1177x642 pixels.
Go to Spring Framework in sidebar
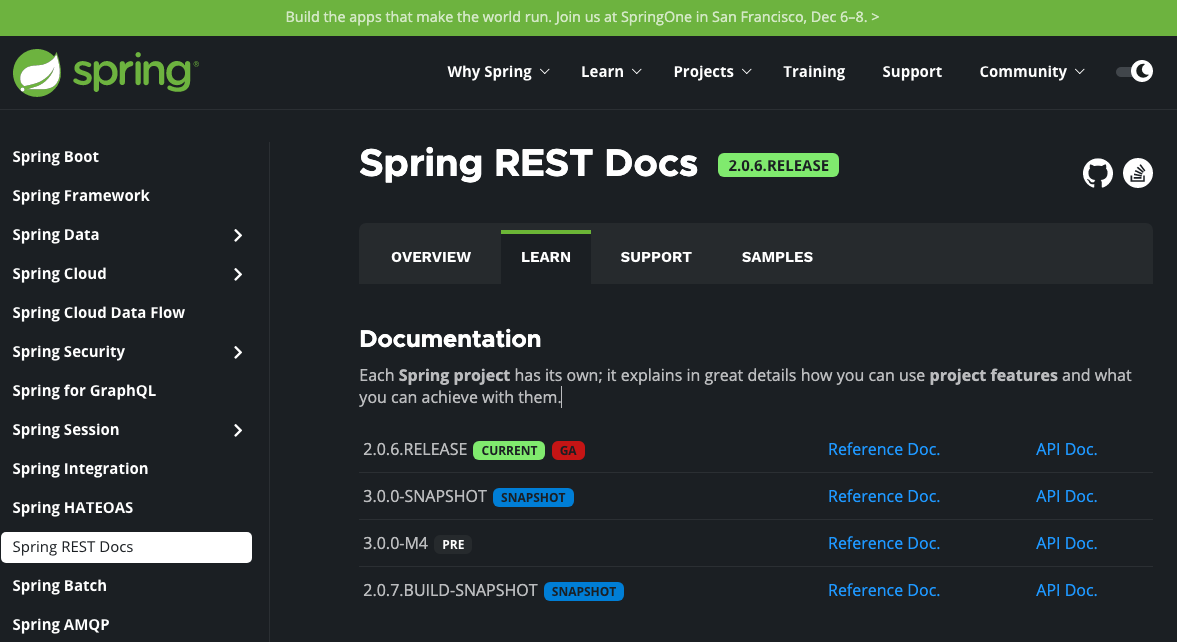(81, 195)
